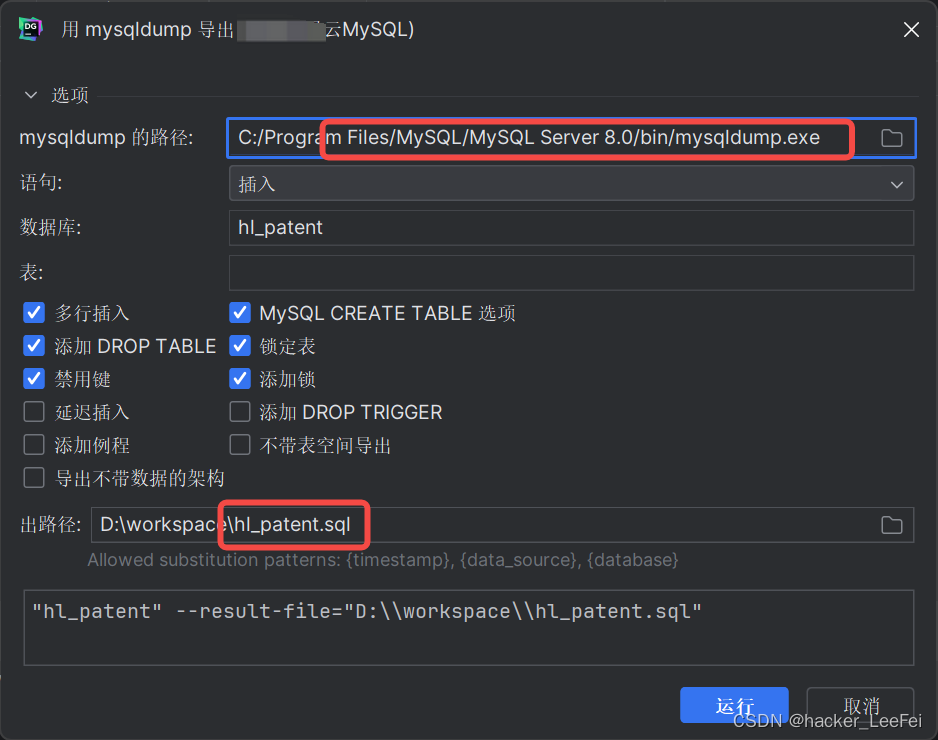Viewport: 938px width, 740px height.
Task: Open folder browser for the output path
Action: coord(892,524)
